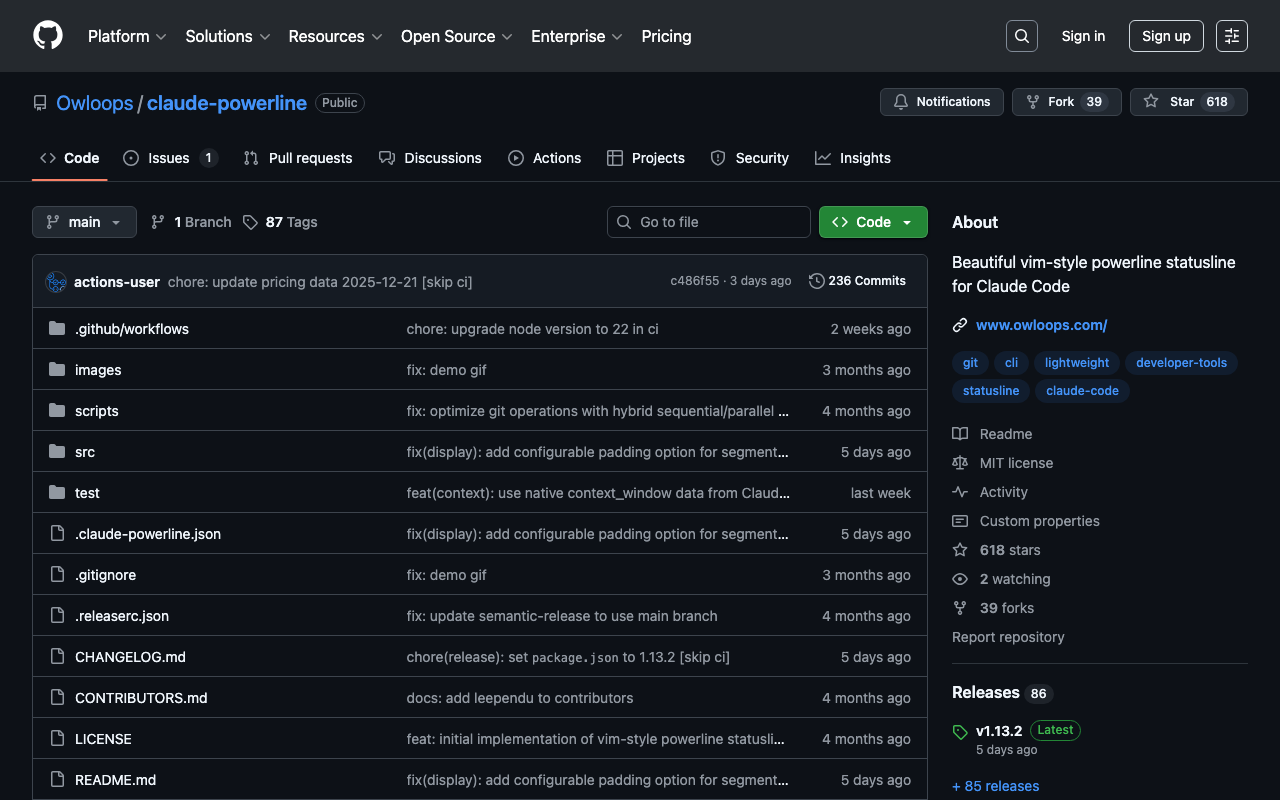This screenshot has height=800, width=1280.
Task: Open the search magnifier icon in header
Action: [1021, 36]
